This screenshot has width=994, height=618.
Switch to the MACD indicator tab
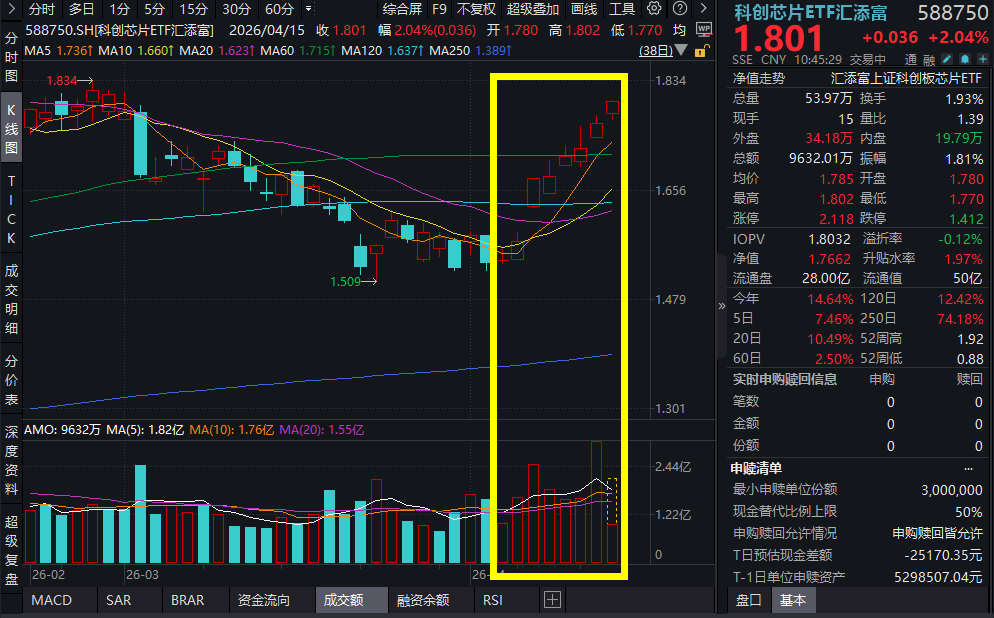click(x=51, y=600)
